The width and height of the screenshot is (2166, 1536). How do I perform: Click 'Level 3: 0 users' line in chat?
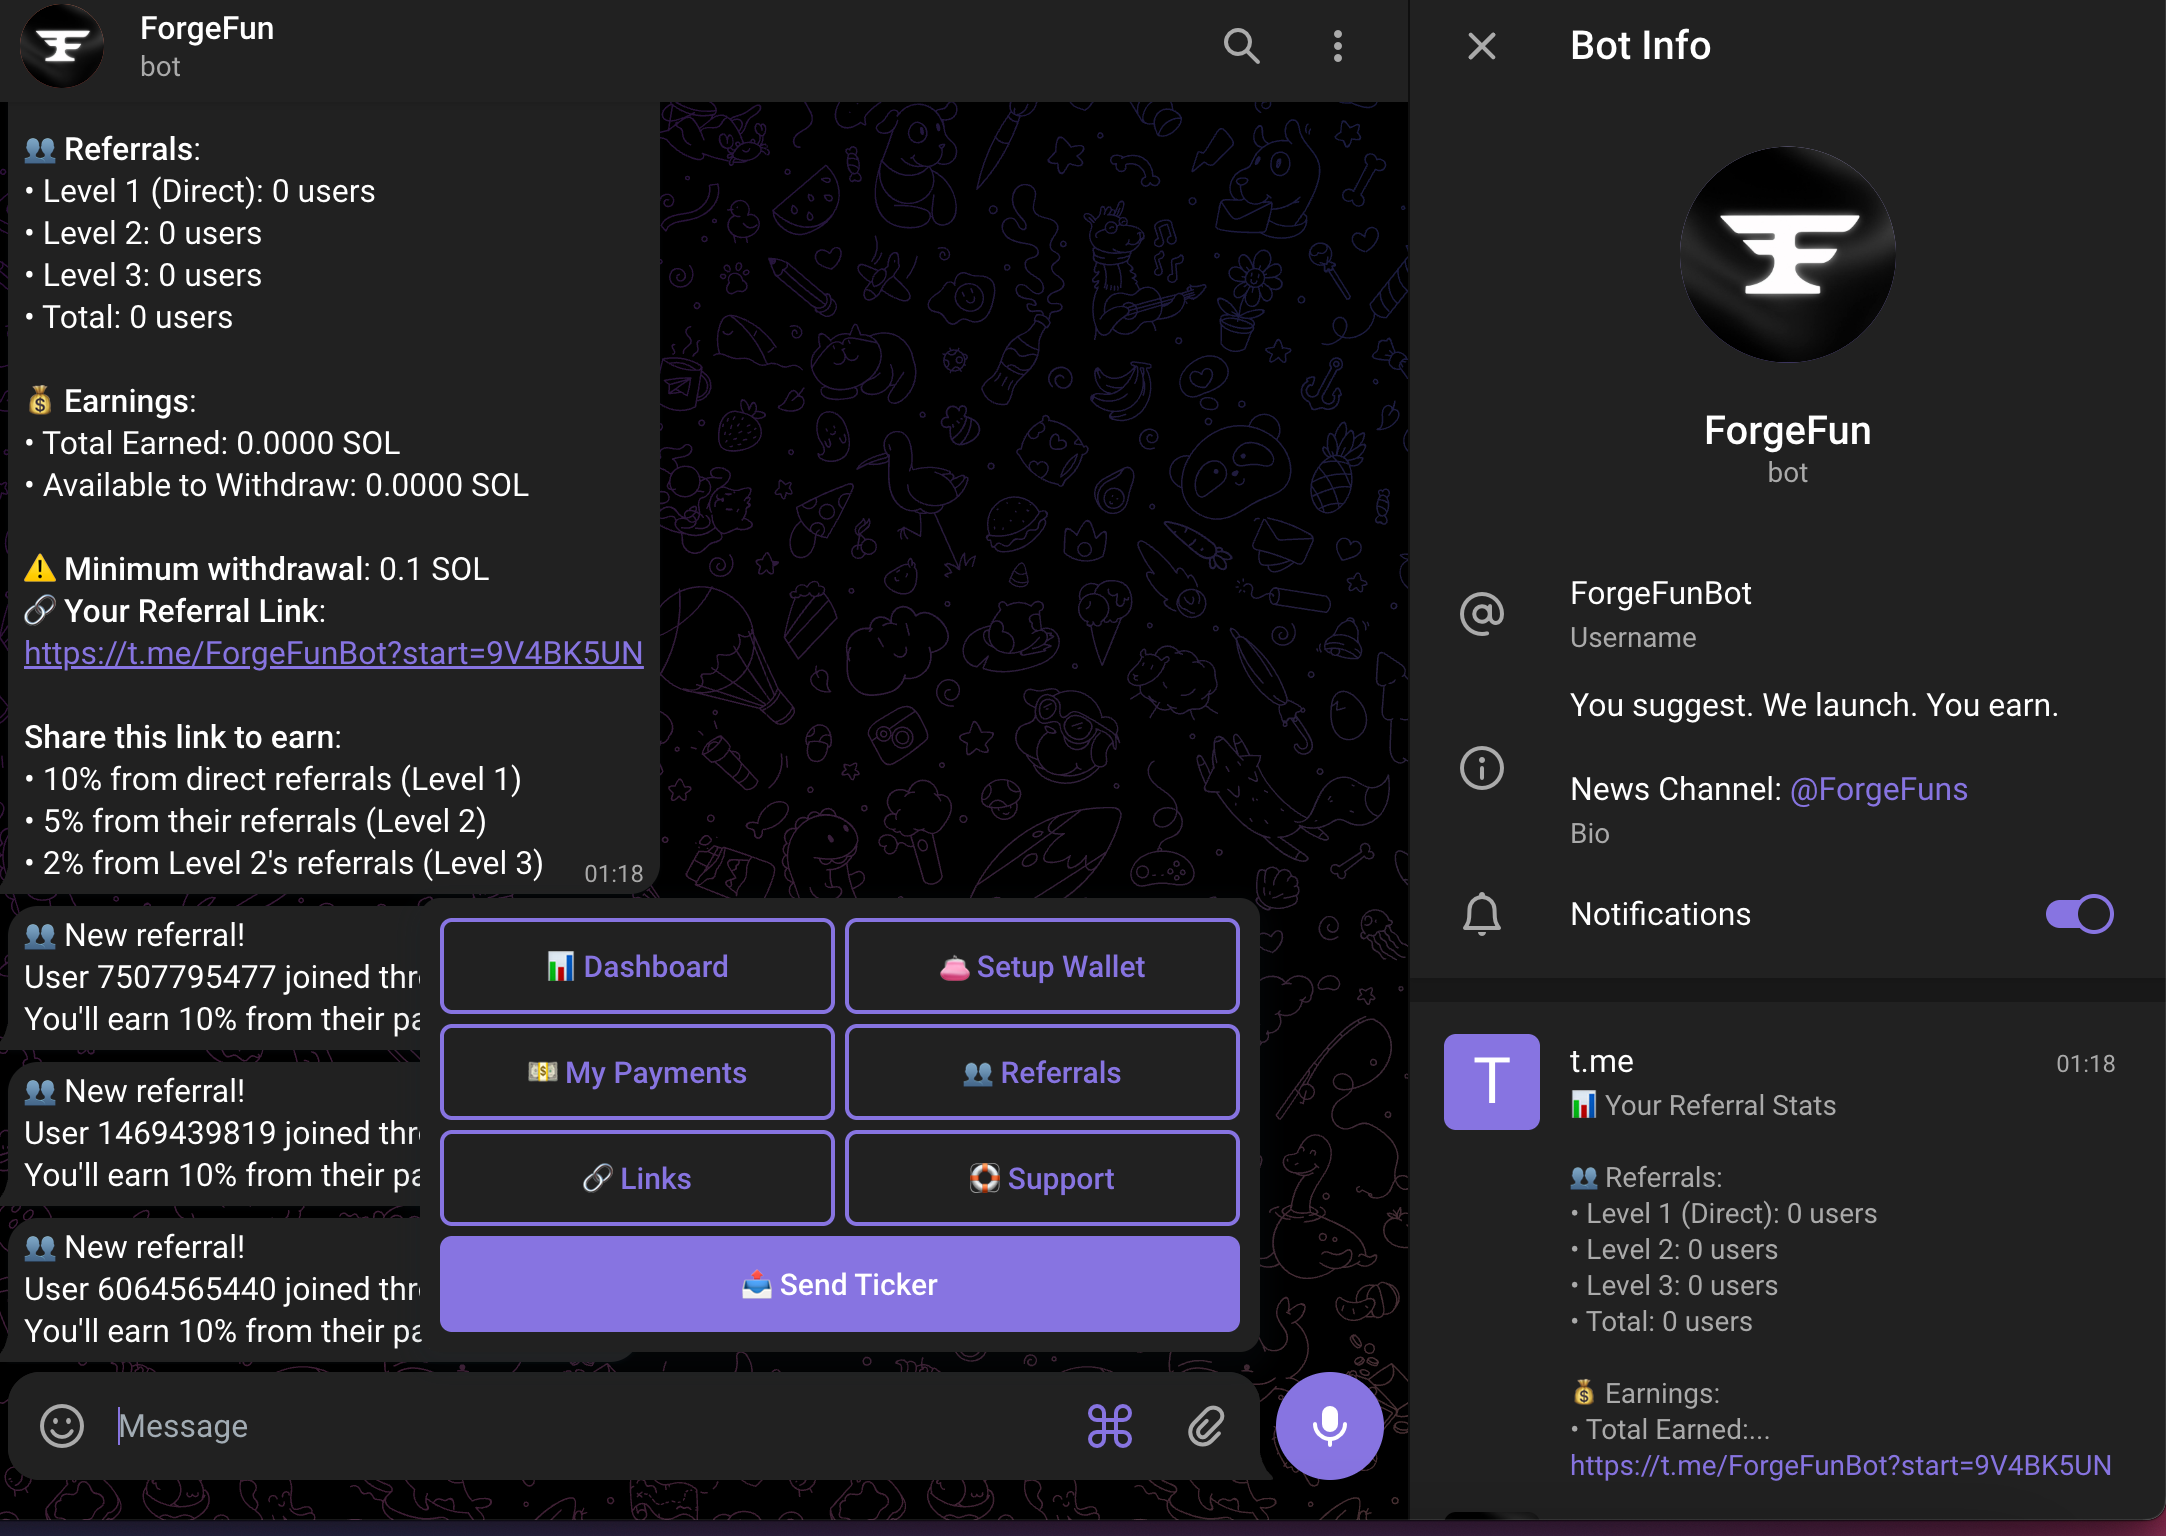[x=143, y=275]
